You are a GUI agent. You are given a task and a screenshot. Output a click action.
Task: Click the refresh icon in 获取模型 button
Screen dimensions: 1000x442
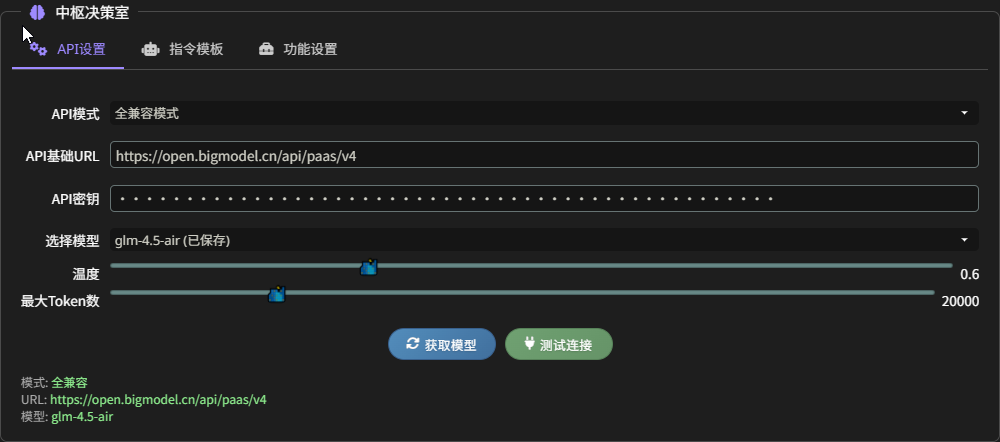[412, 344]
